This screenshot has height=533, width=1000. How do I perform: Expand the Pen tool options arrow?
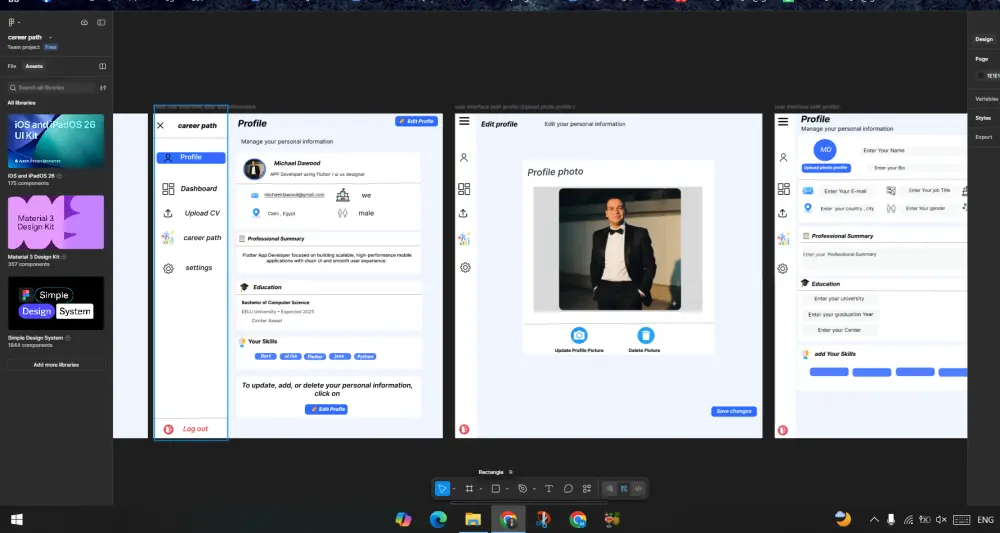tap(534, 489)
